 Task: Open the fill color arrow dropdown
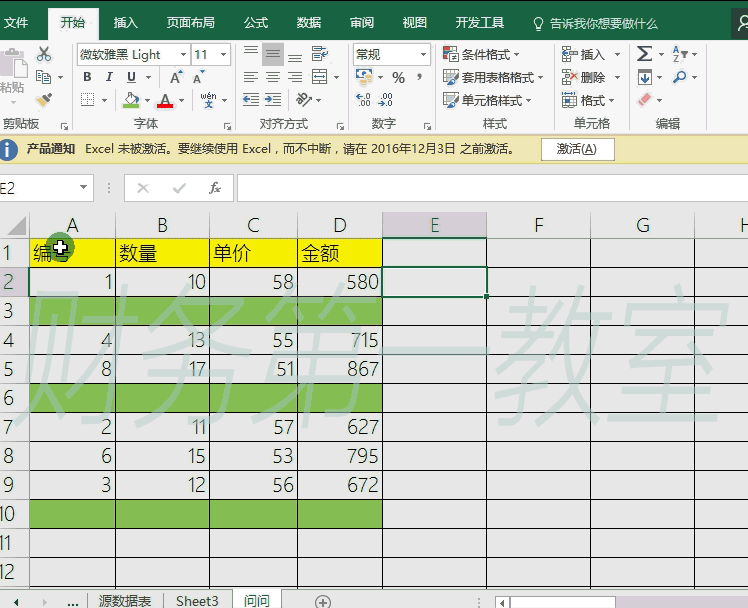[x=147, y=100]
